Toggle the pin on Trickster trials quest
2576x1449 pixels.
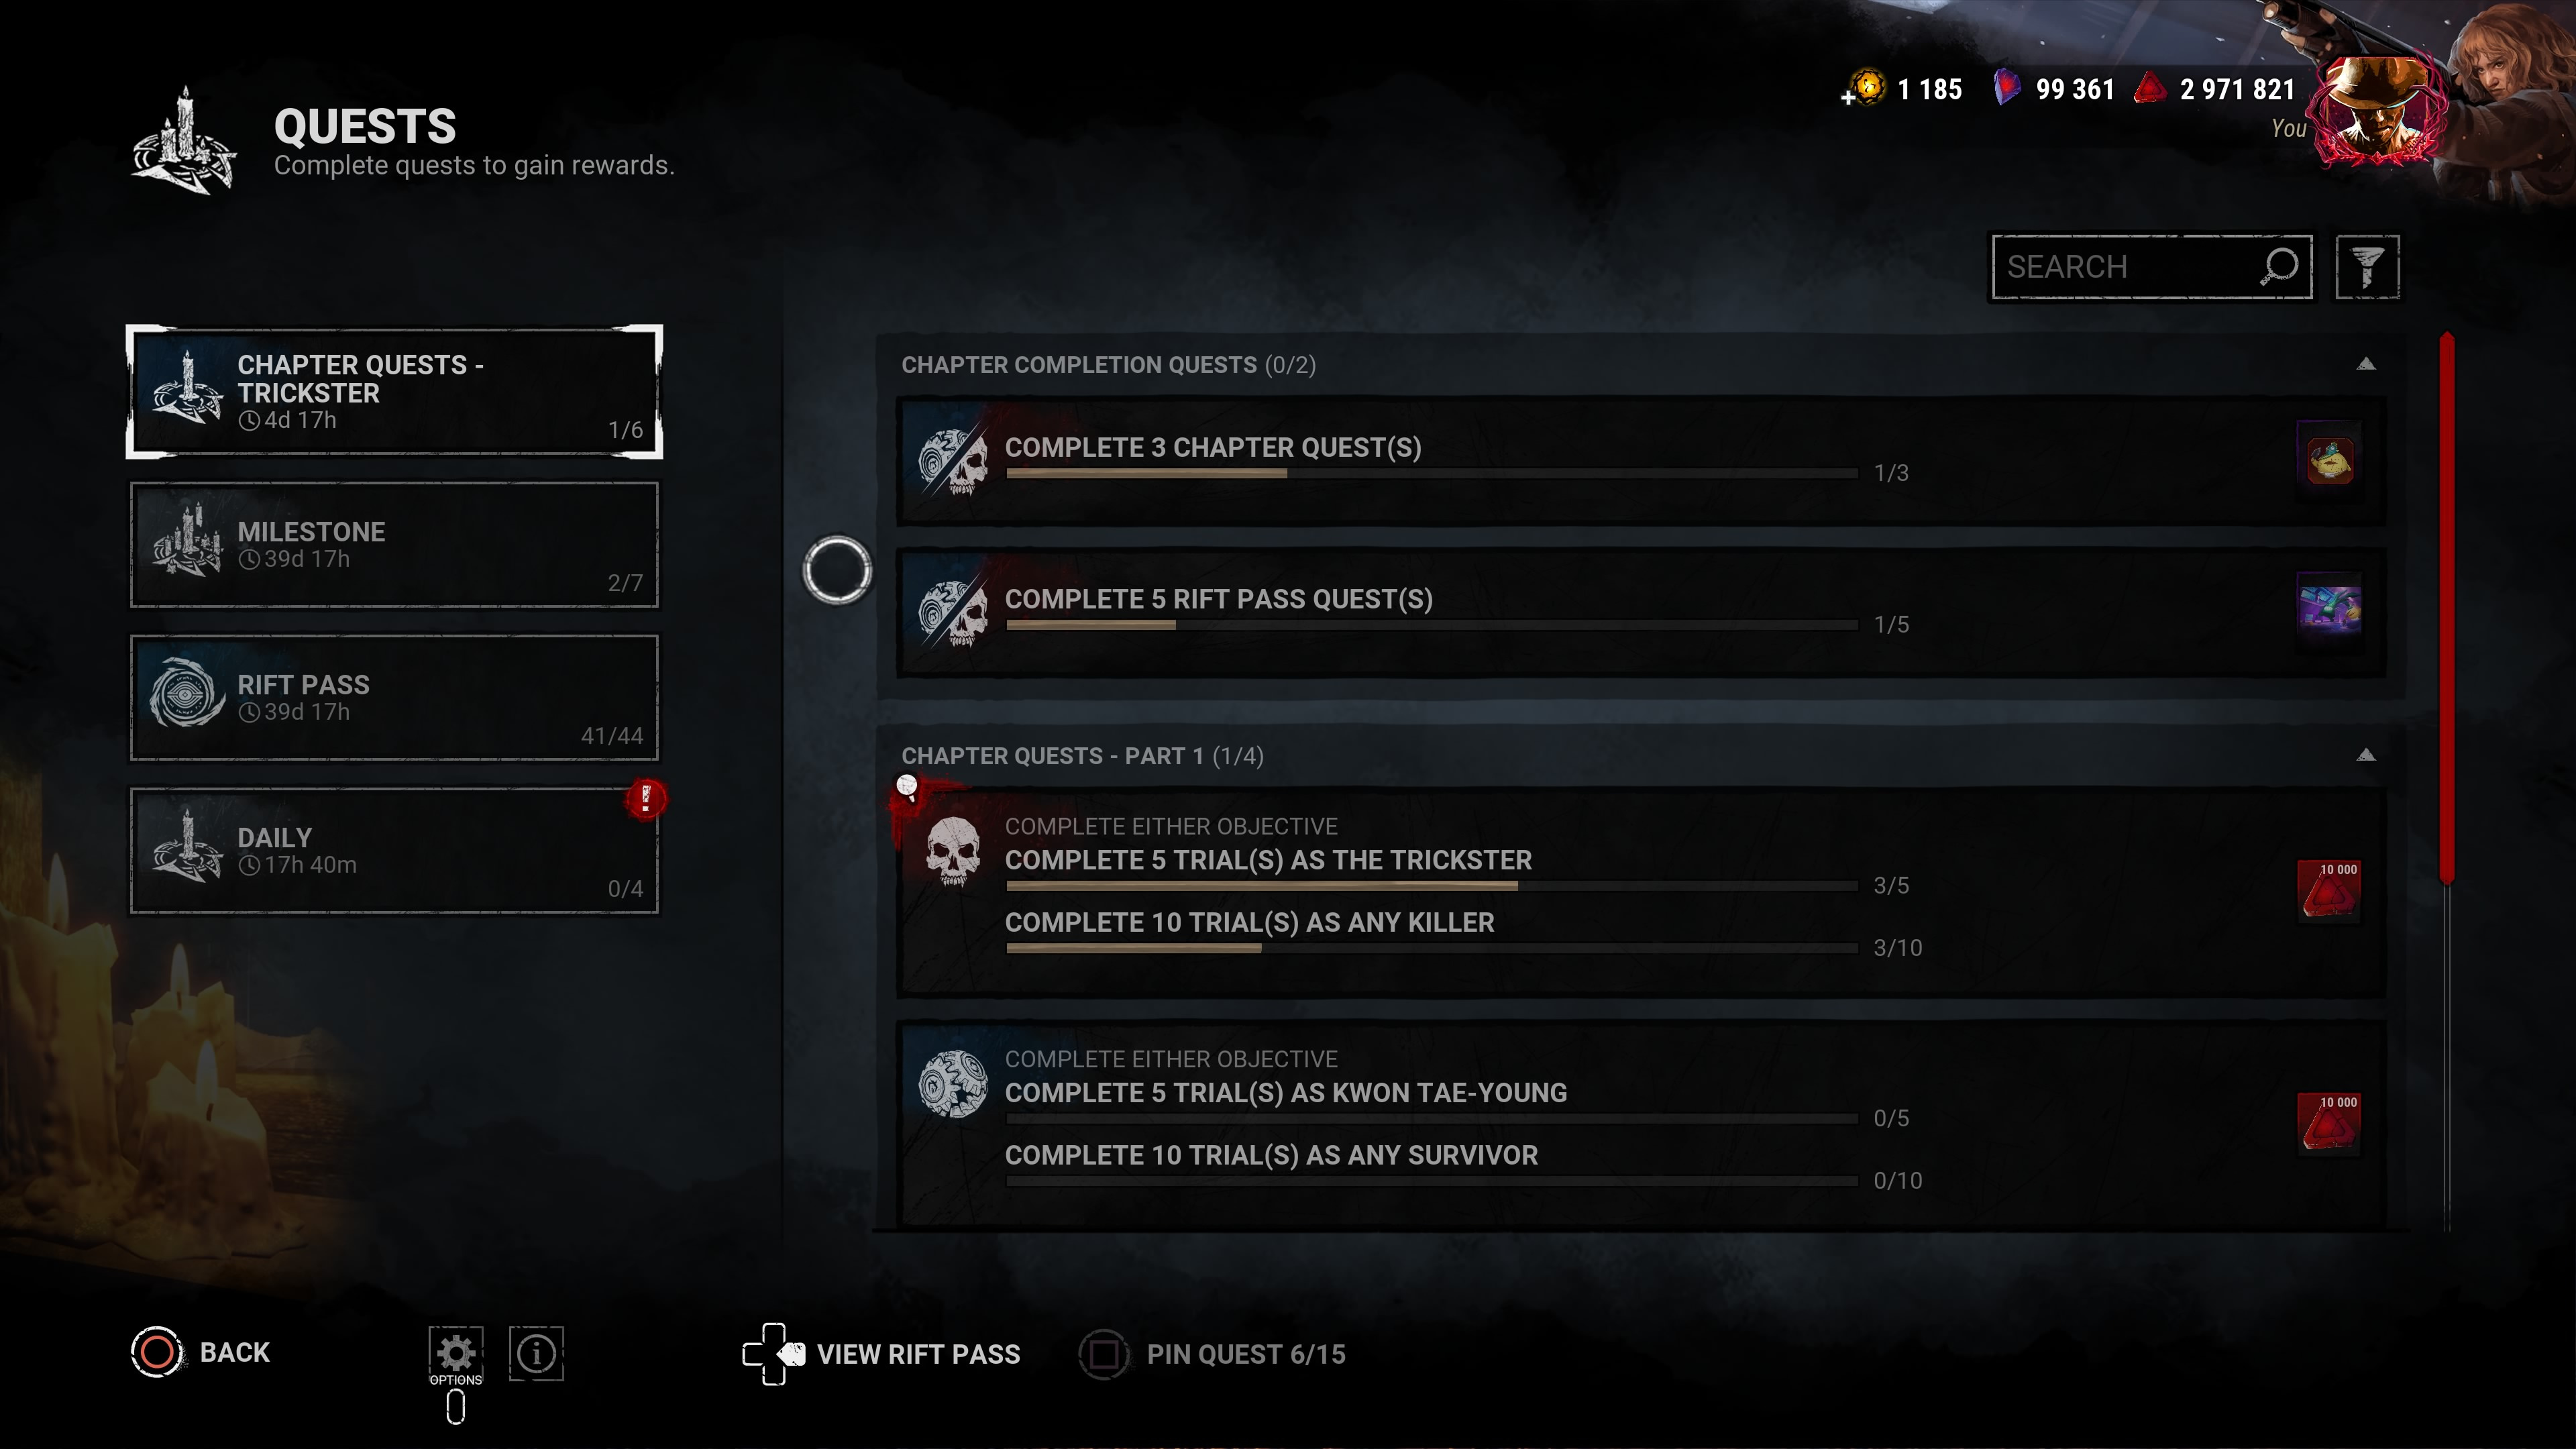click(x=907, y=788)
